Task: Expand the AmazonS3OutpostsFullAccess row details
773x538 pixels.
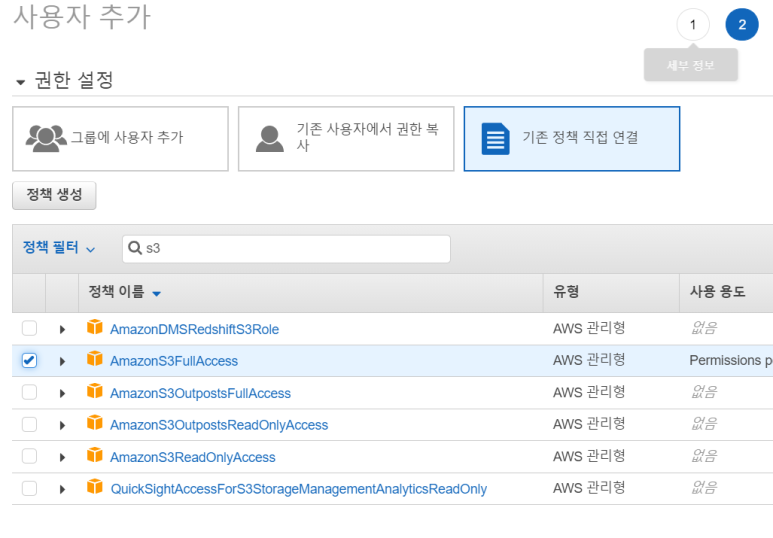Action: point(62,394)
